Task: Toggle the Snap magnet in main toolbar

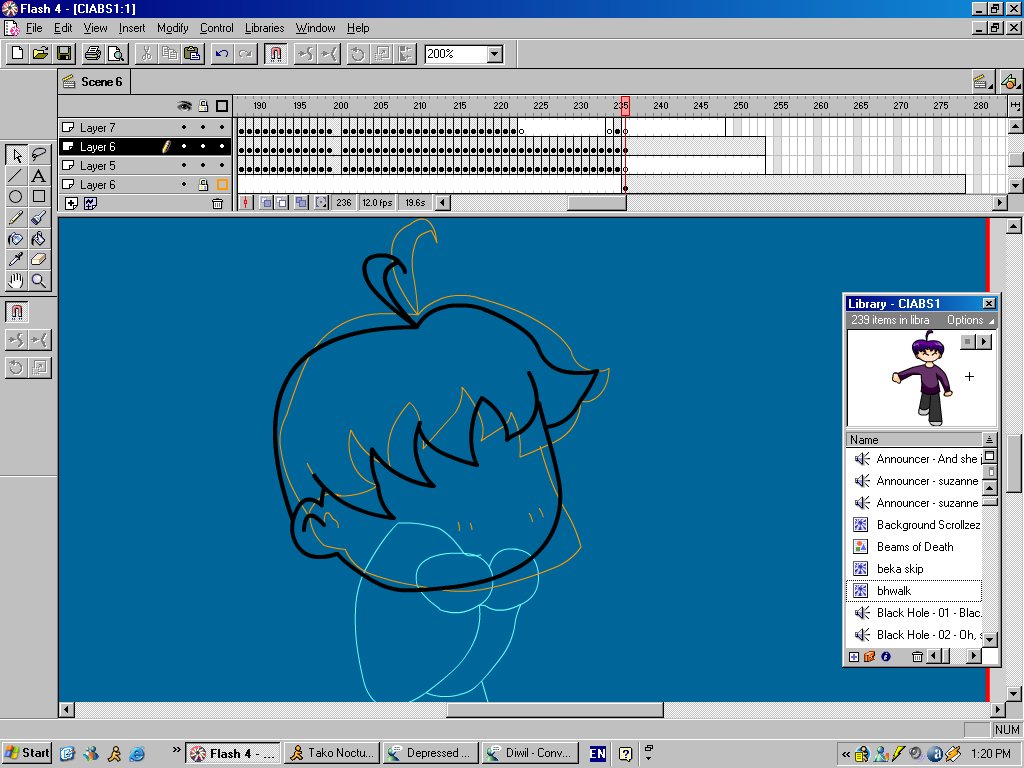Action: tap(276, 54)
